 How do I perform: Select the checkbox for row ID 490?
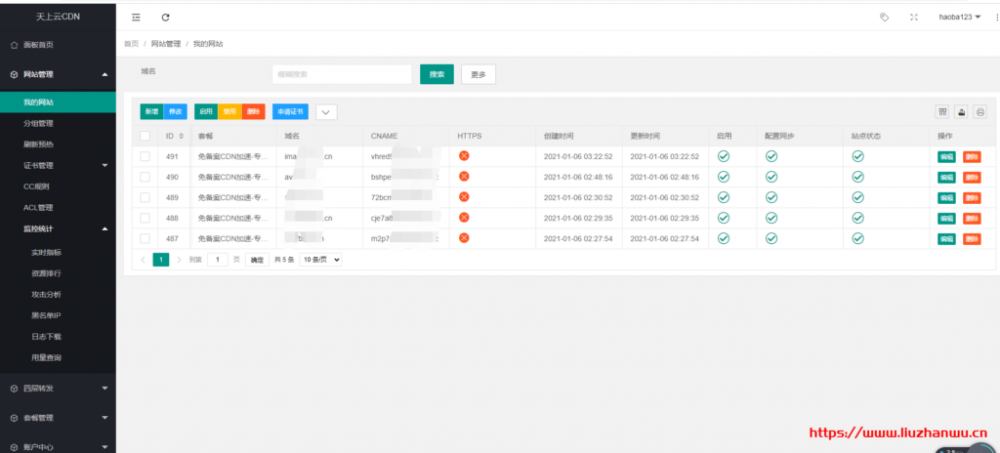(145, 176)
